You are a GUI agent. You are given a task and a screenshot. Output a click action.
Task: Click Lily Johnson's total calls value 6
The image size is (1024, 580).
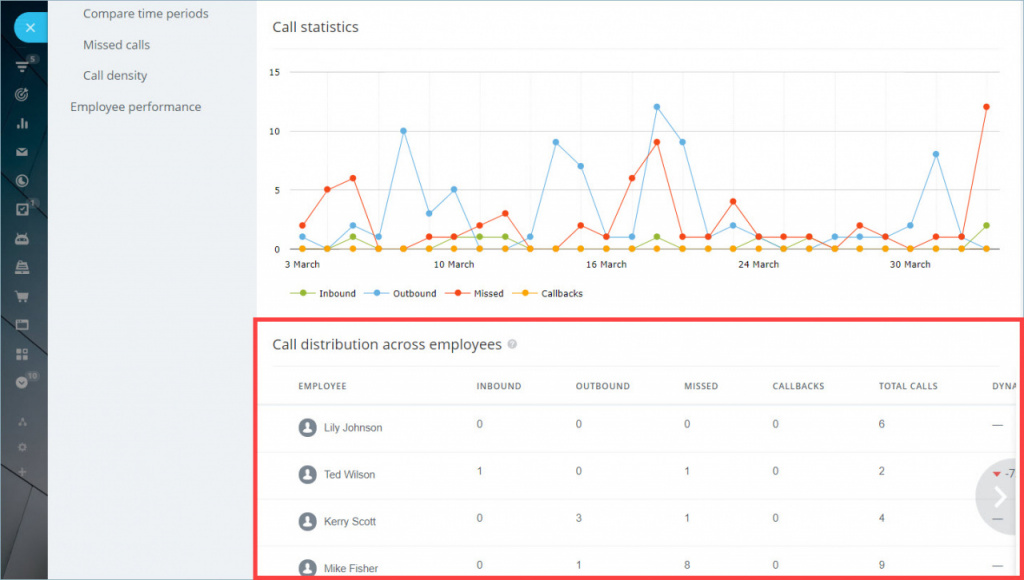coord(882,425)
